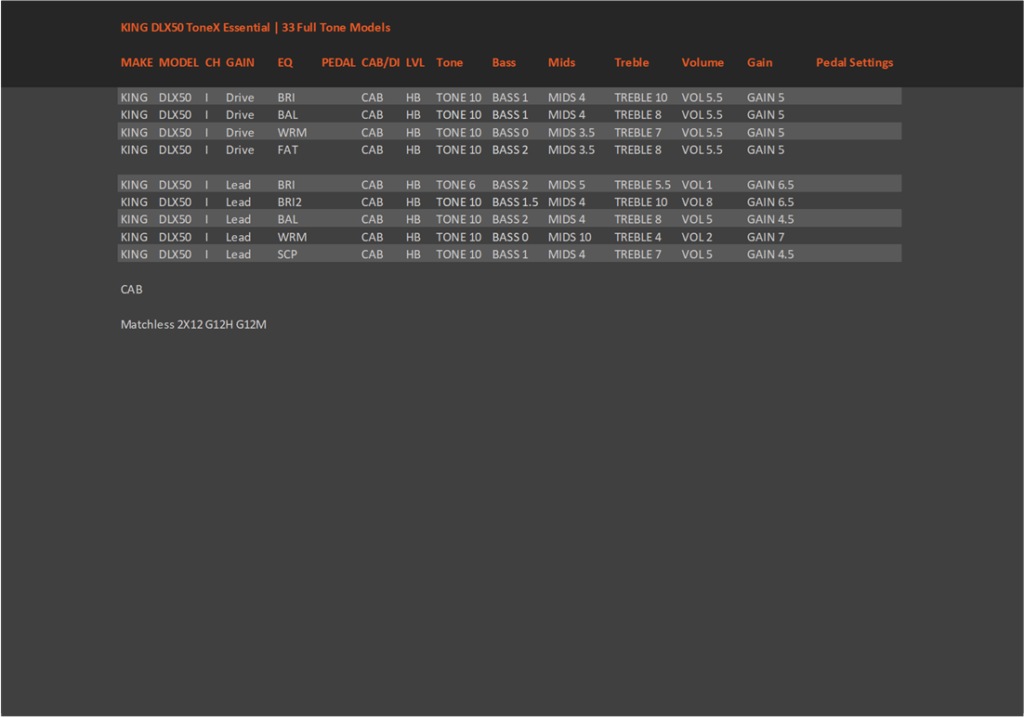Select BAL in the Drive BAL row
The height and width of the screenshot is (717, 1024).
(x=287, y=115)
